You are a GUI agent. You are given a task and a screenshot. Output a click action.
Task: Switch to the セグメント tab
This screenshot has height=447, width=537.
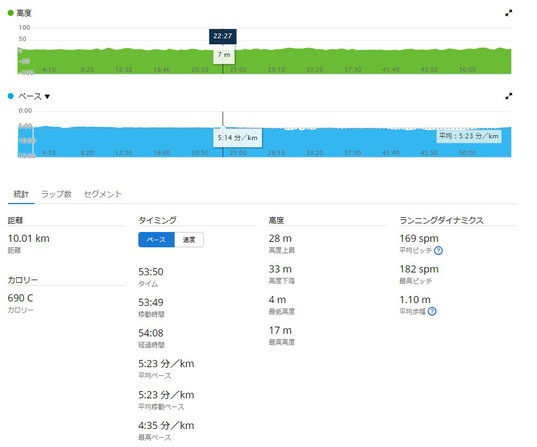[103, 194]
